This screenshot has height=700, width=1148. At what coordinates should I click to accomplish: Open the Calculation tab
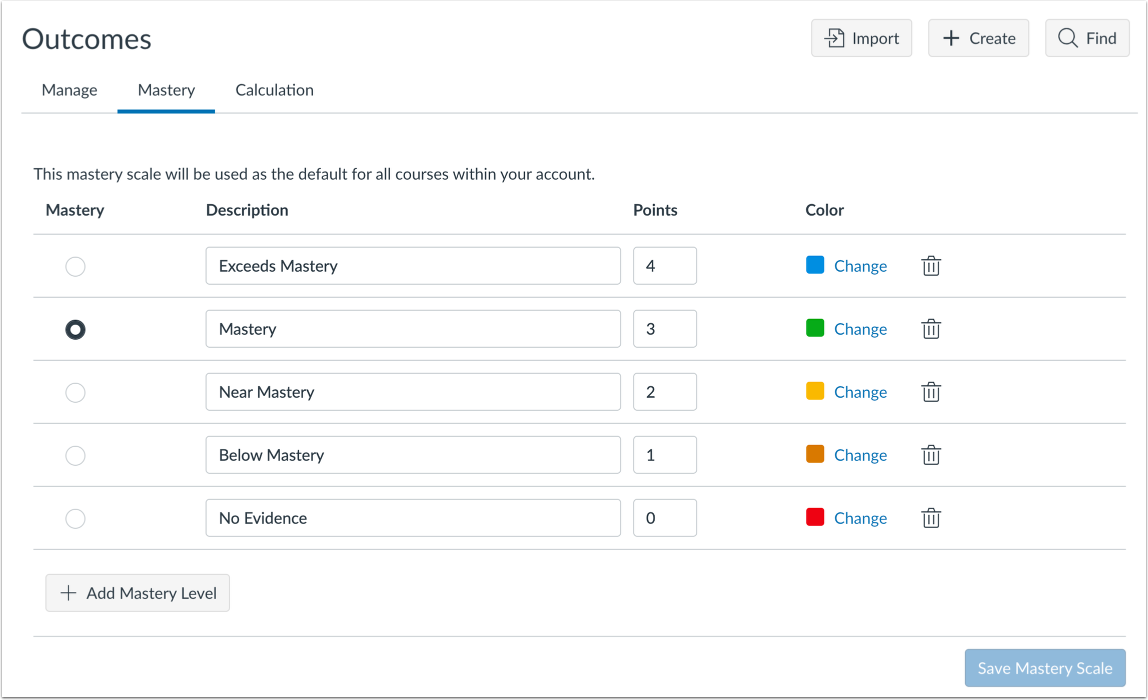[274, 90]
